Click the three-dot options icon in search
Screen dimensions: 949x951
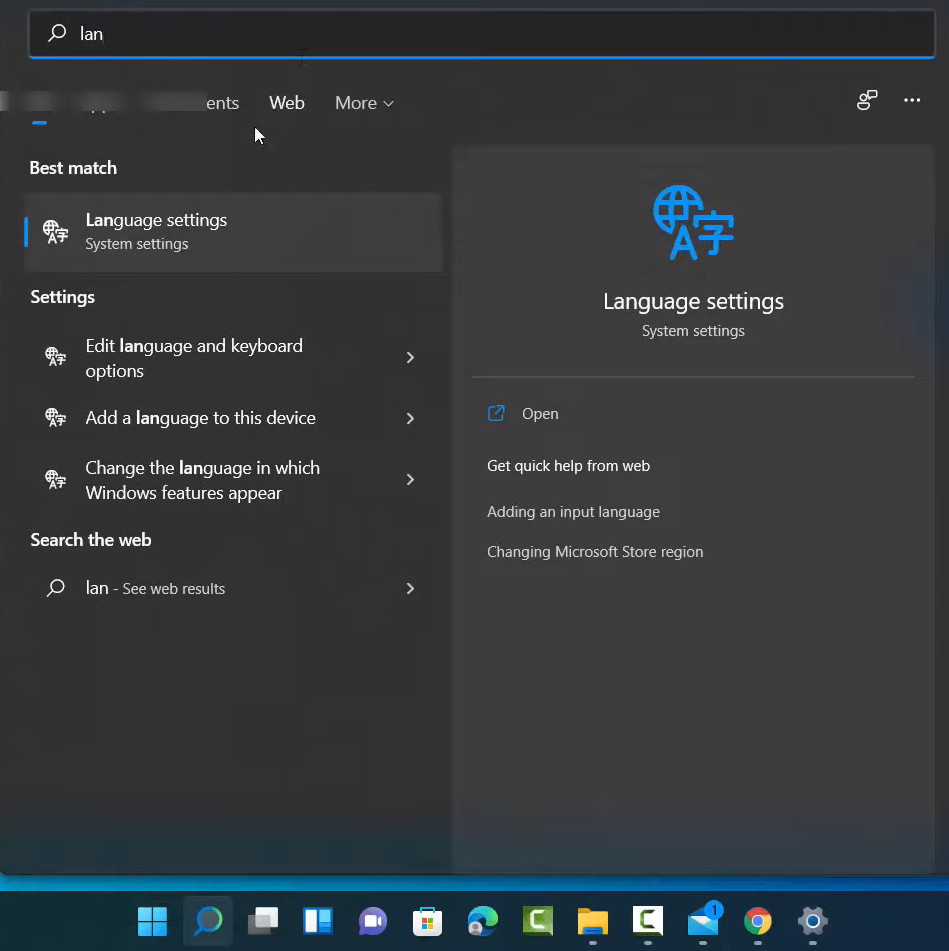[x=912, y=101]
